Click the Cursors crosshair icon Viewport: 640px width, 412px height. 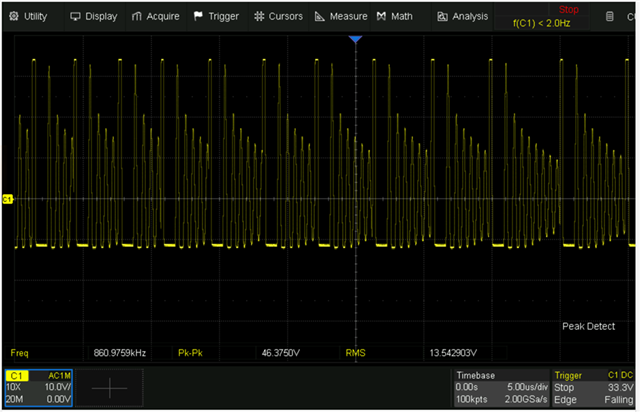[259, 16]
